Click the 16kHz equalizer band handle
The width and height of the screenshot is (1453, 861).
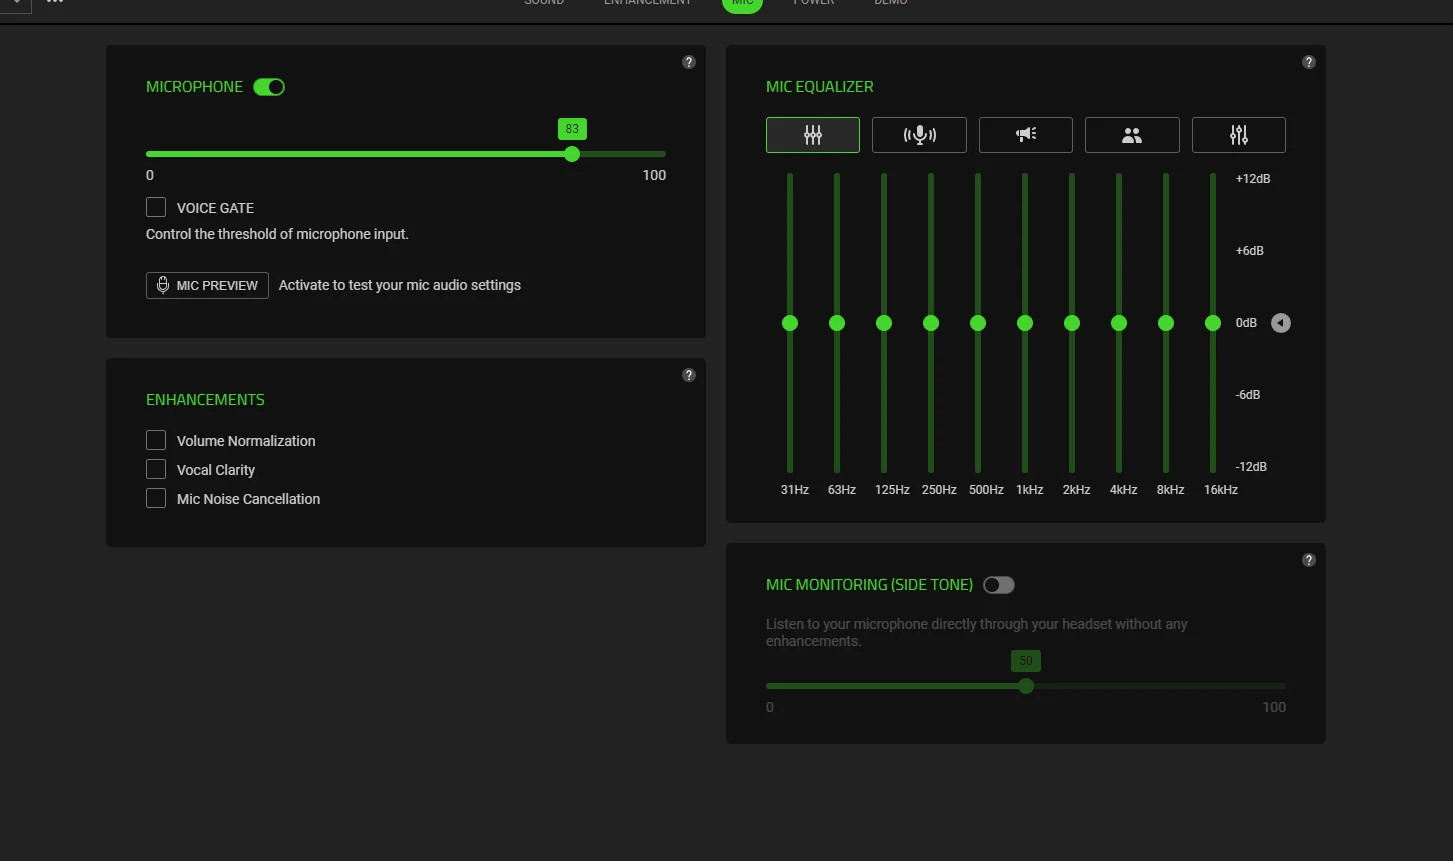pyautogui.click(x=1213, y=323)
